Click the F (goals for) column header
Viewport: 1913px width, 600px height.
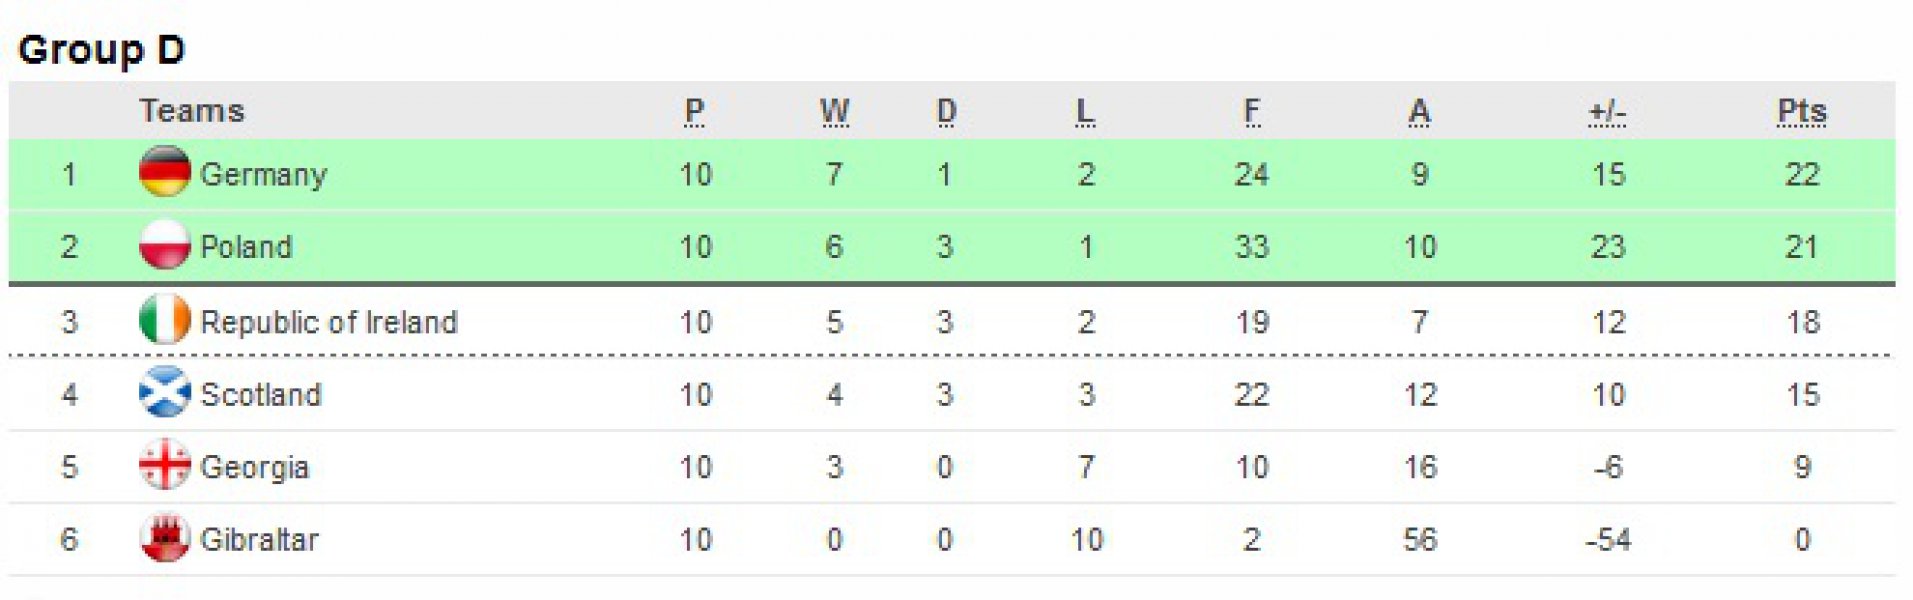pos(1251,111)
